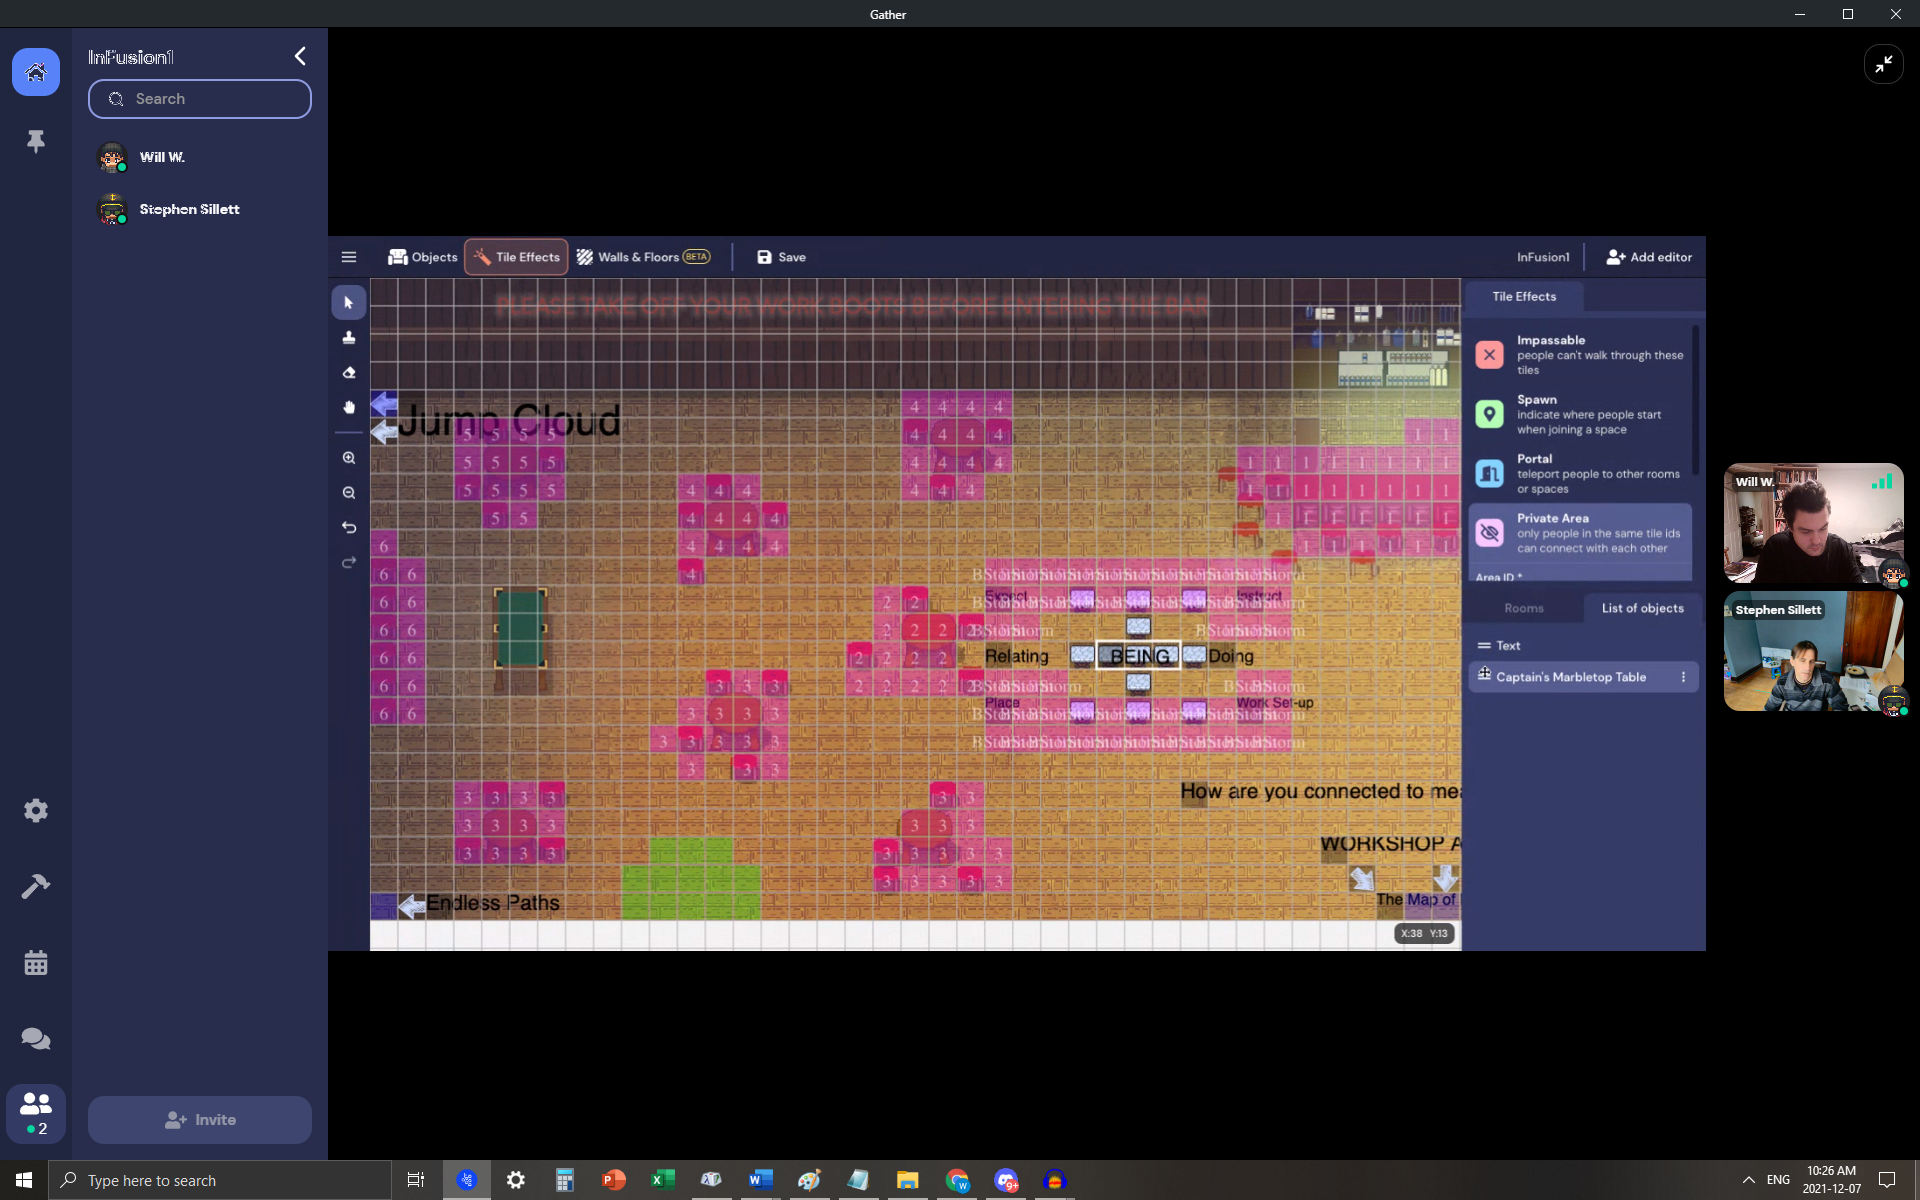This screenshot has height=1200, width=1920.
Task: Activate the Portal tile effect
Action: click(1578, 473)
